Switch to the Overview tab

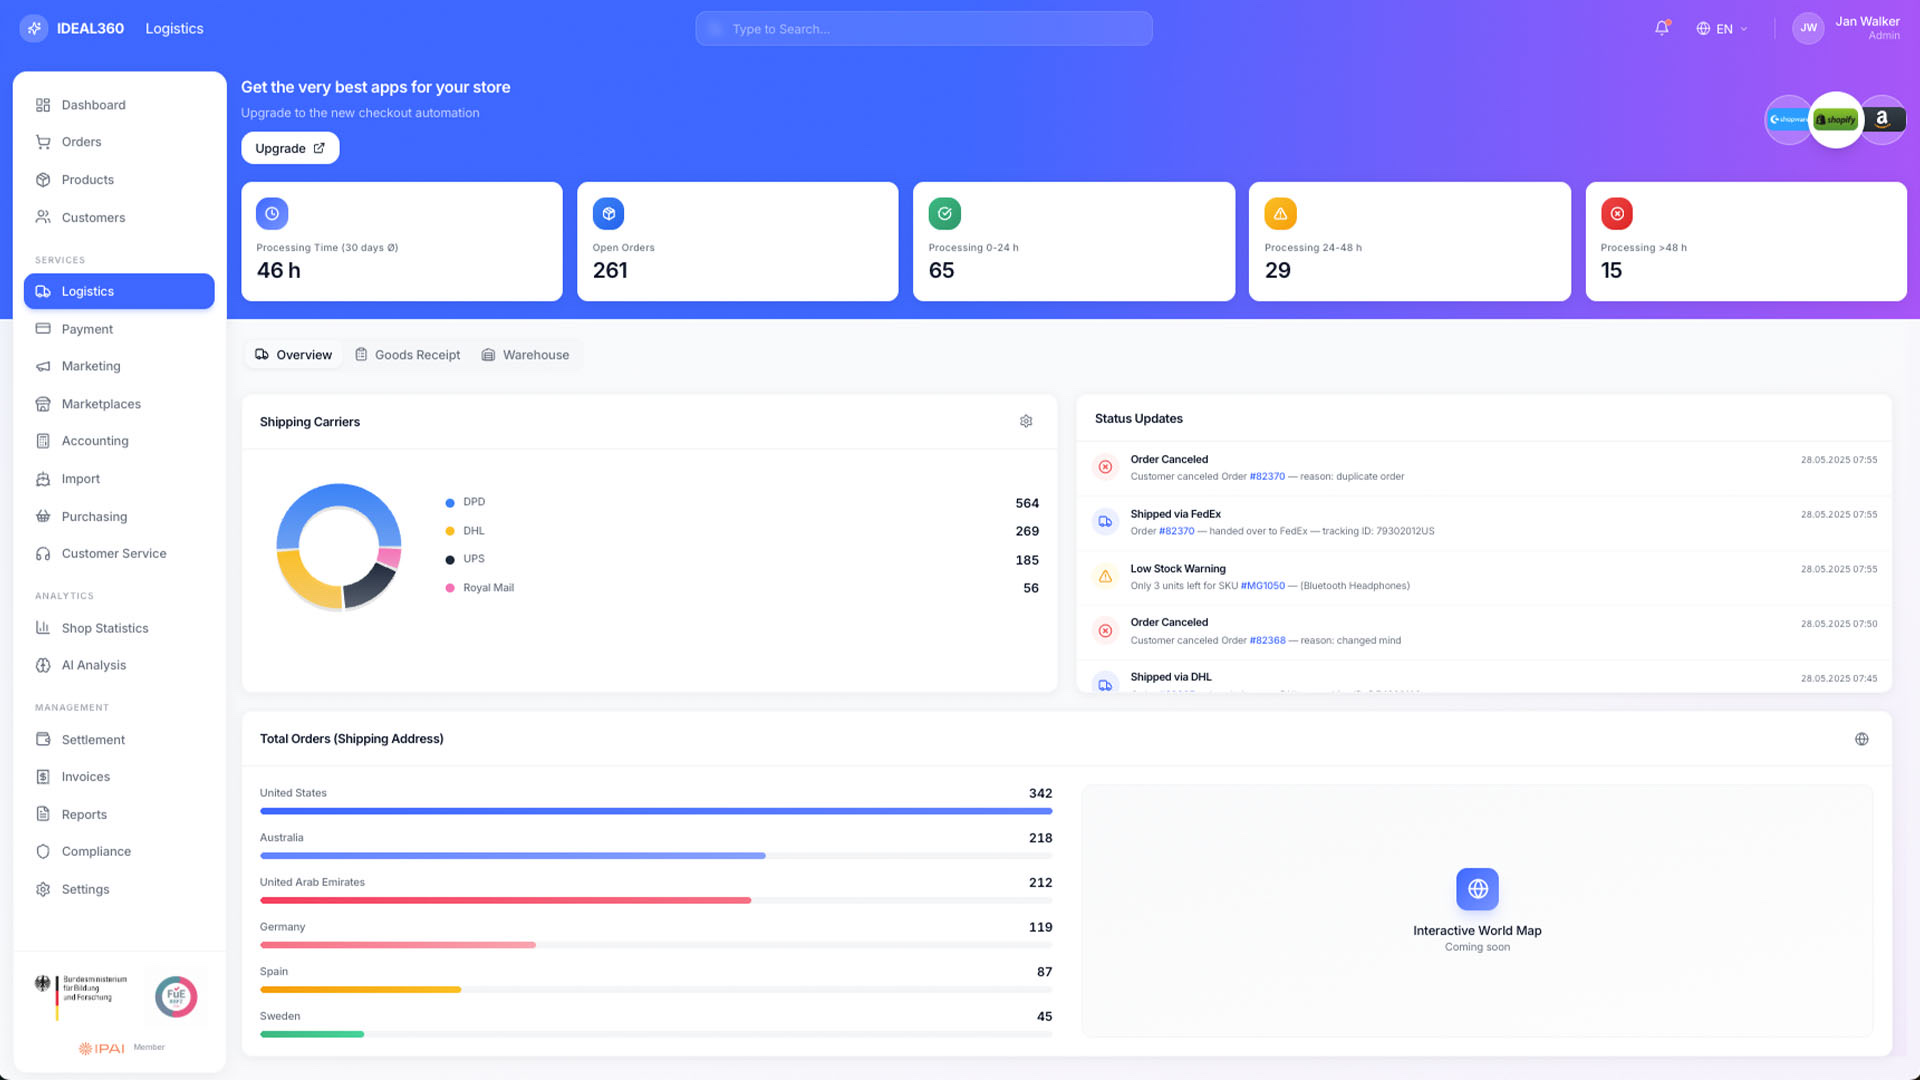[293, 355]
